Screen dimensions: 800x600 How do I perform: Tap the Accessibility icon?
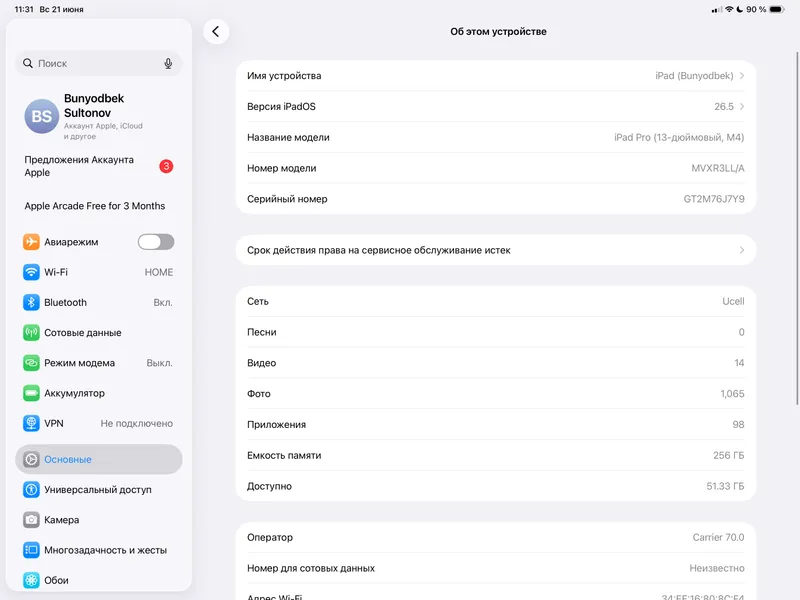(x=31, y=490)
